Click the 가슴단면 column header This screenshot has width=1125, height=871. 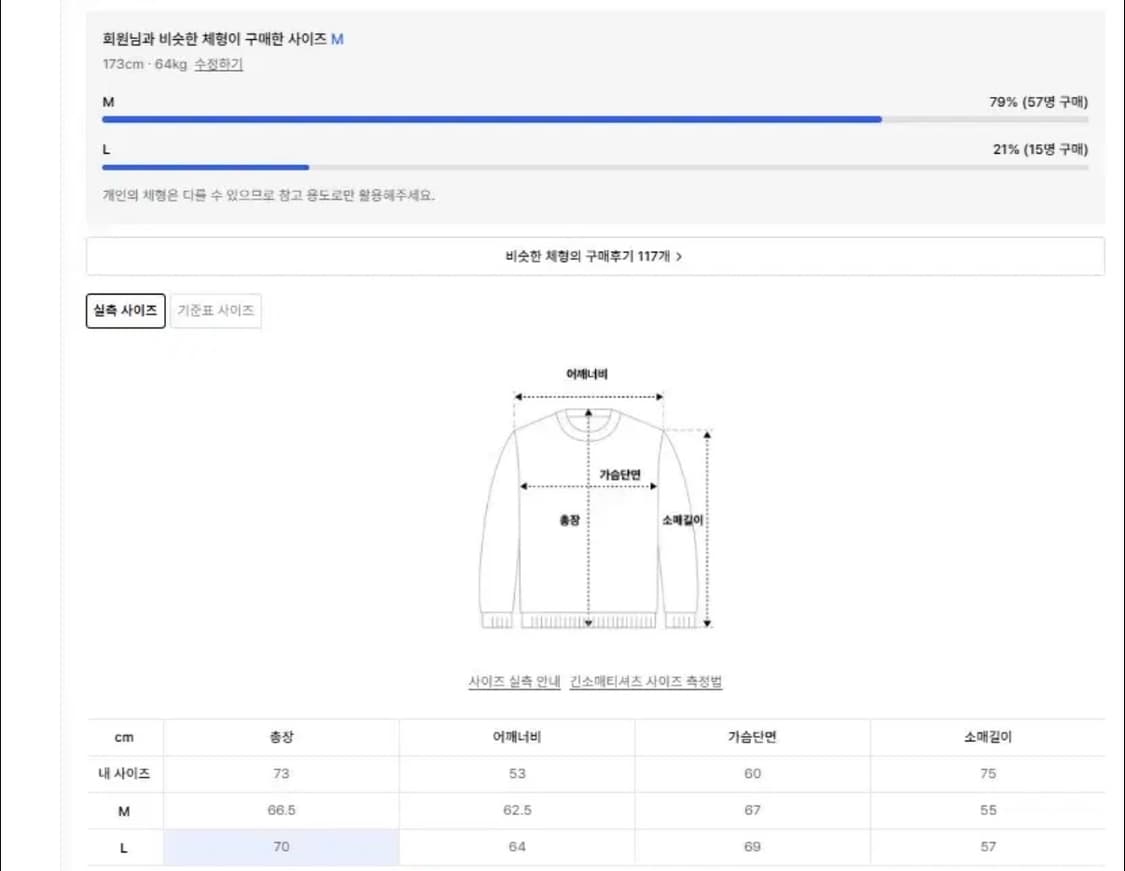[752, 737]
